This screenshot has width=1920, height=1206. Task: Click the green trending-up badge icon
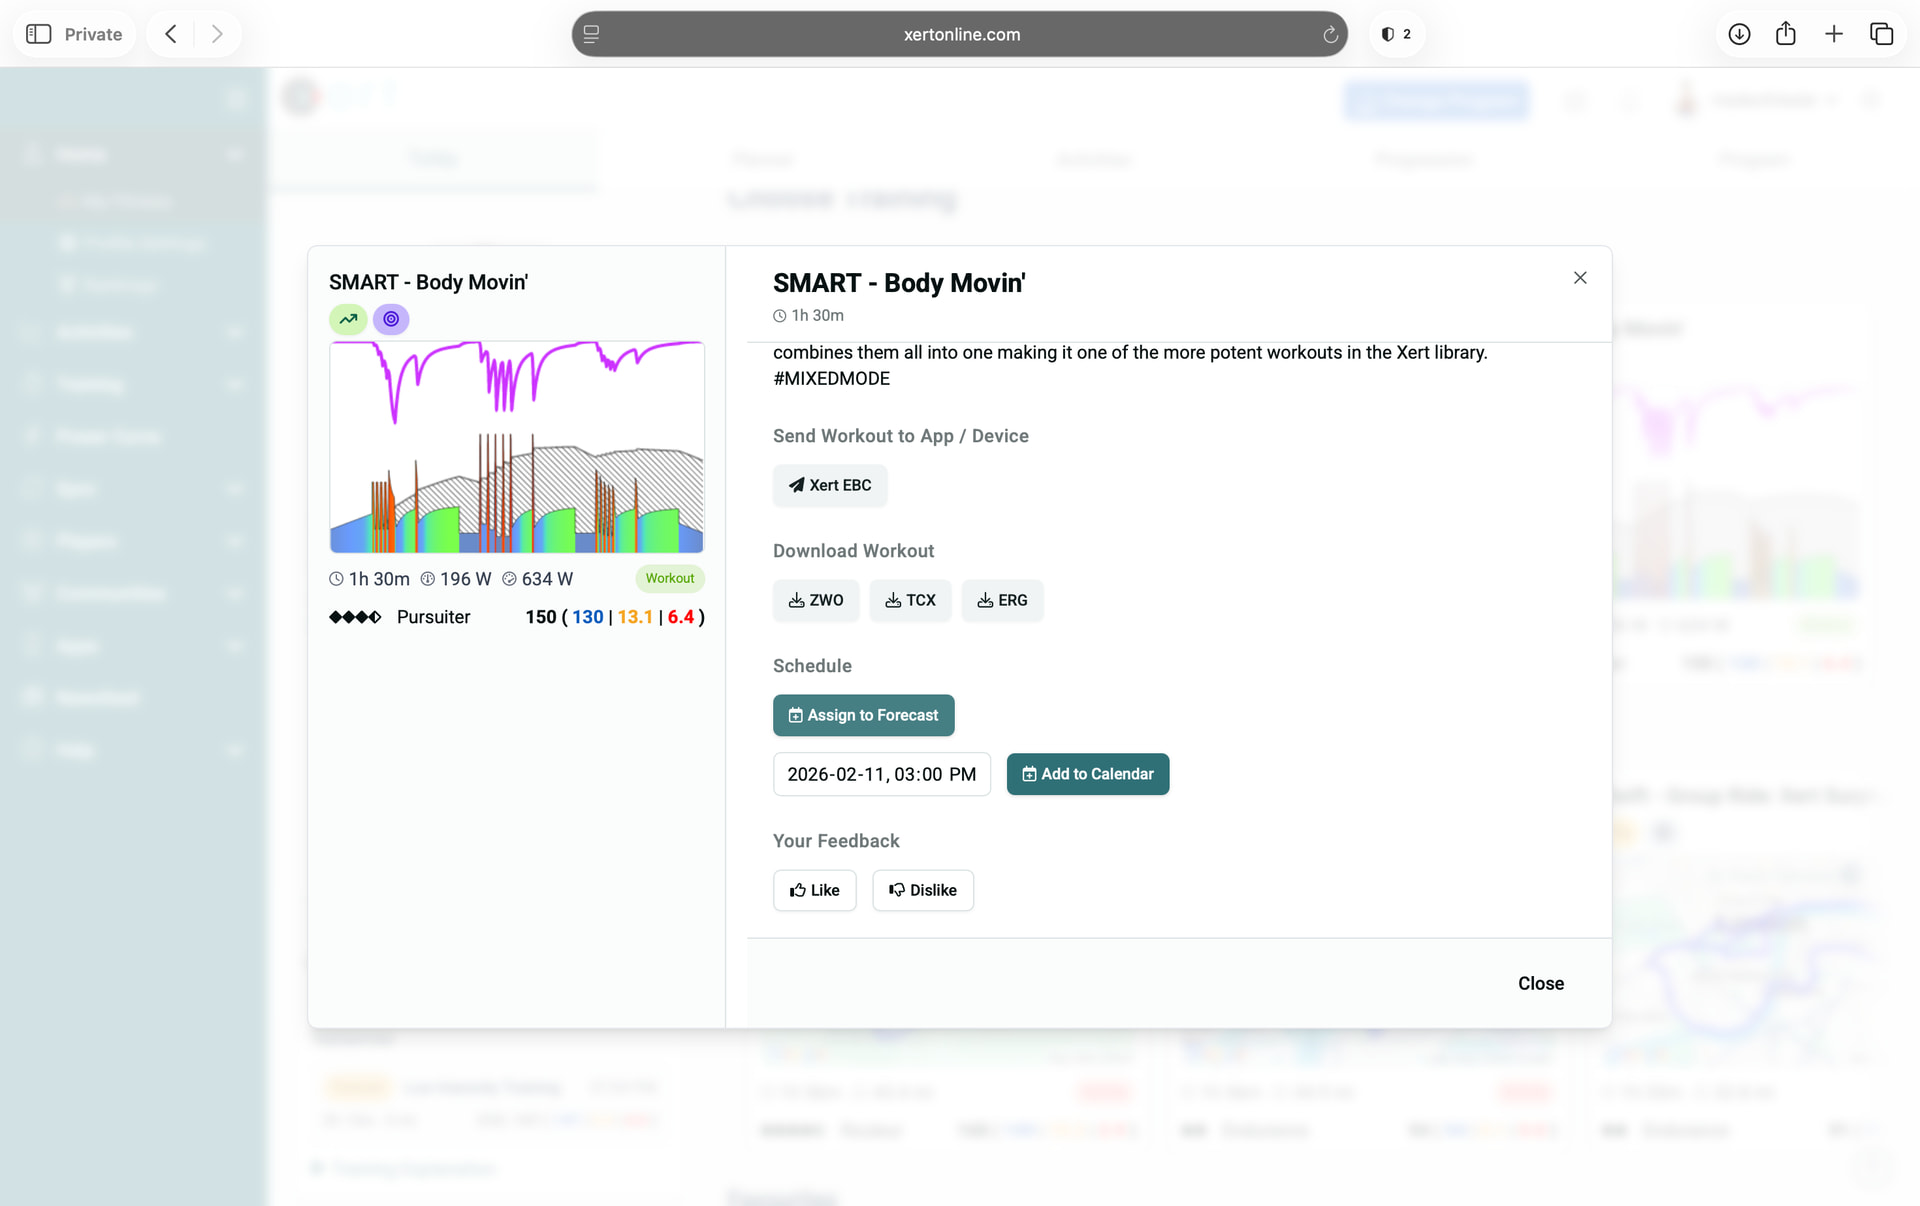(x=348, y=319)
